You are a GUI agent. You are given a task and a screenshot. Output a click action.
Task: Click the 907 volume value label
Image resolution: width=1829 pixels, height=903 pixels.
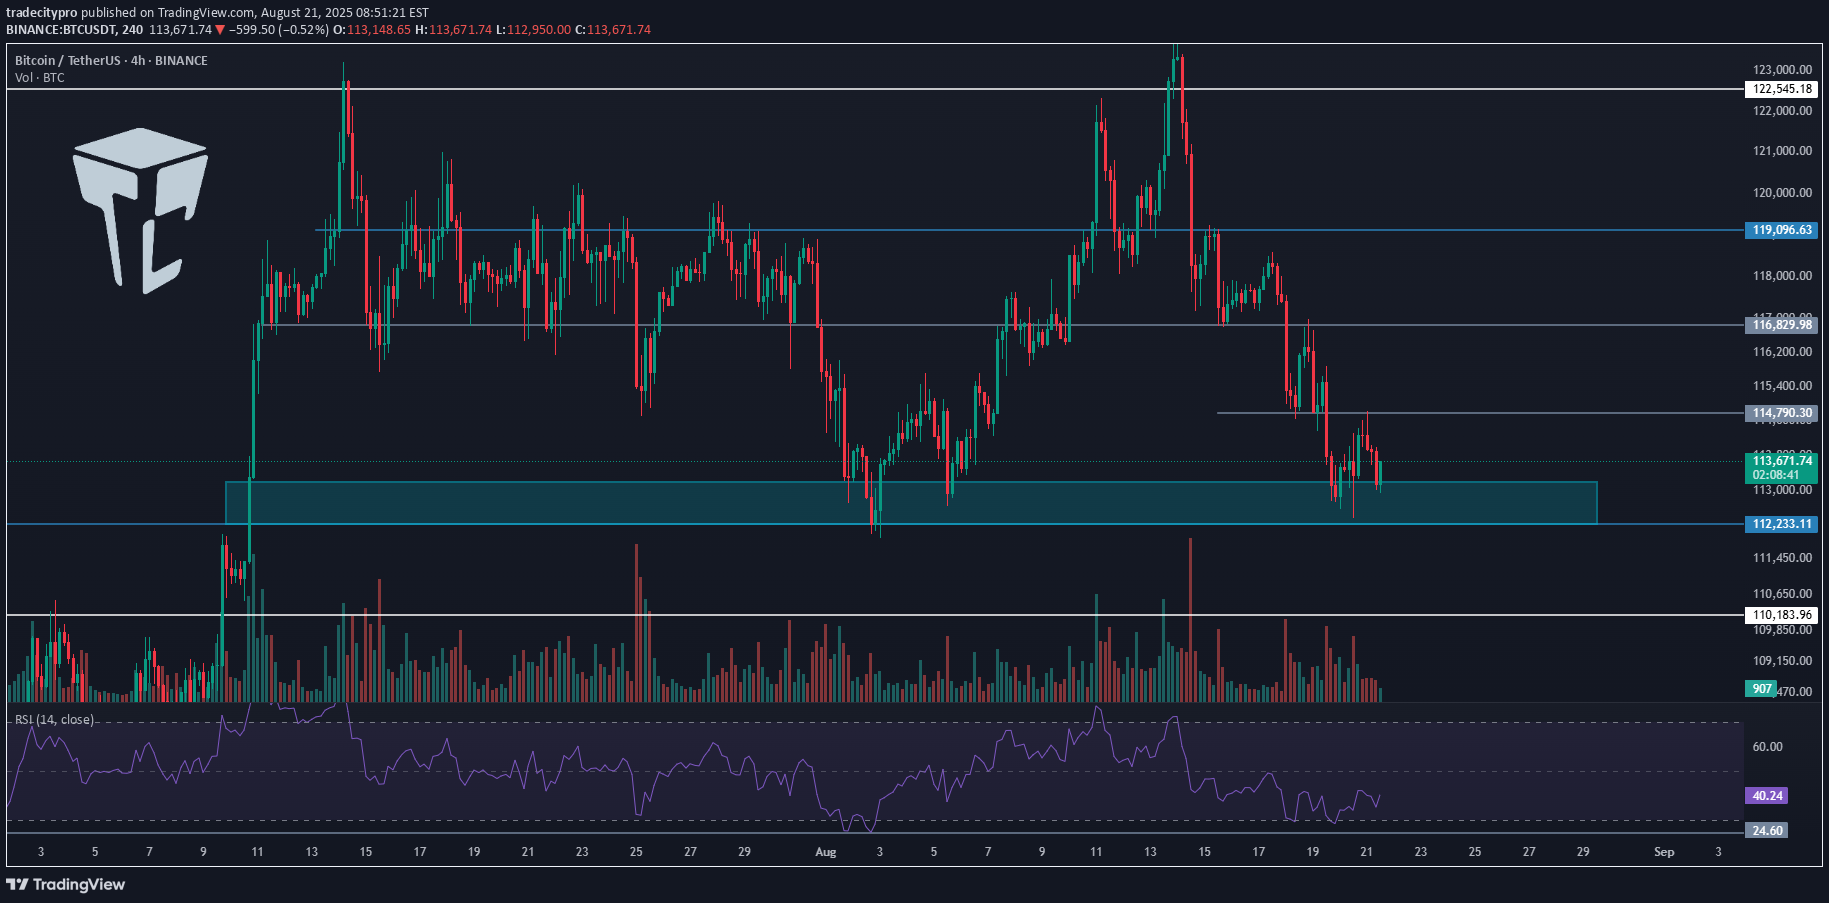(x=1762, y=688)
